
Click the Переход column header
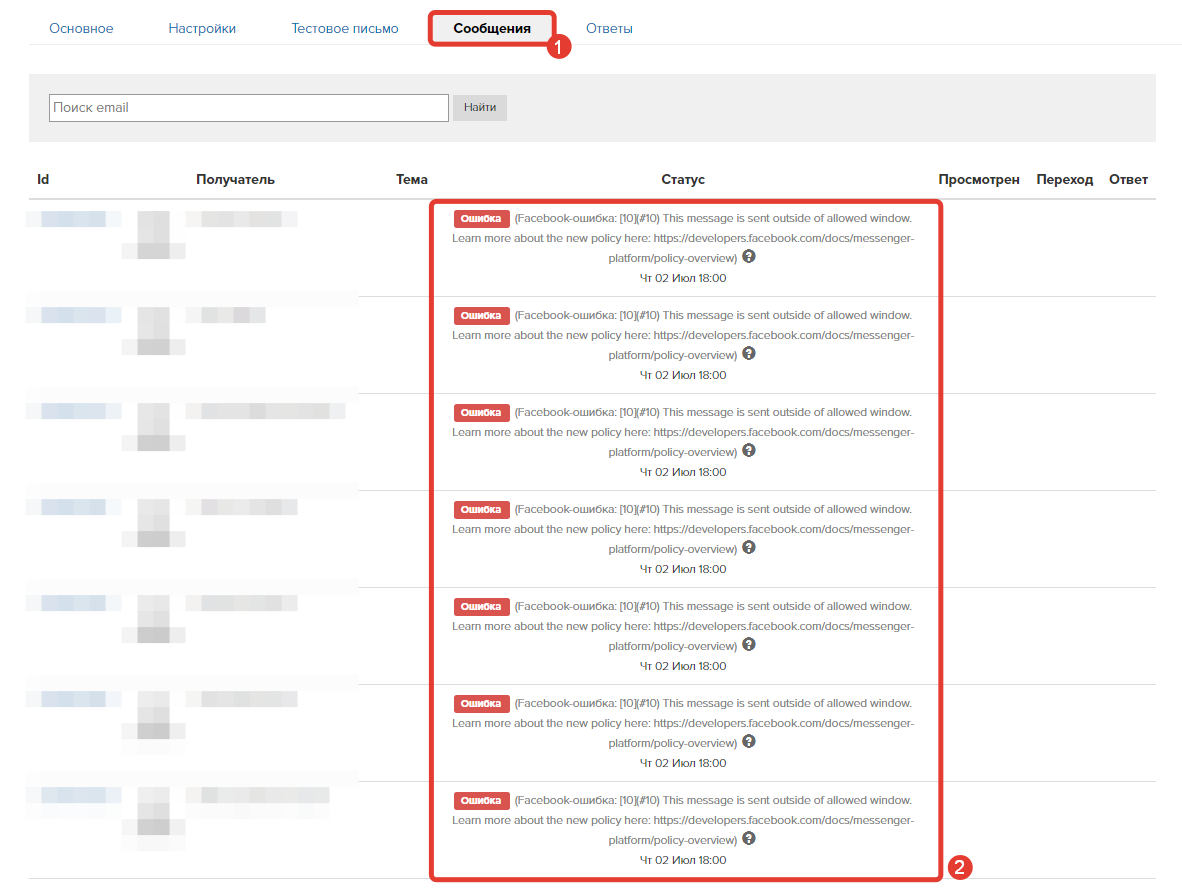tap(1064, 179)
